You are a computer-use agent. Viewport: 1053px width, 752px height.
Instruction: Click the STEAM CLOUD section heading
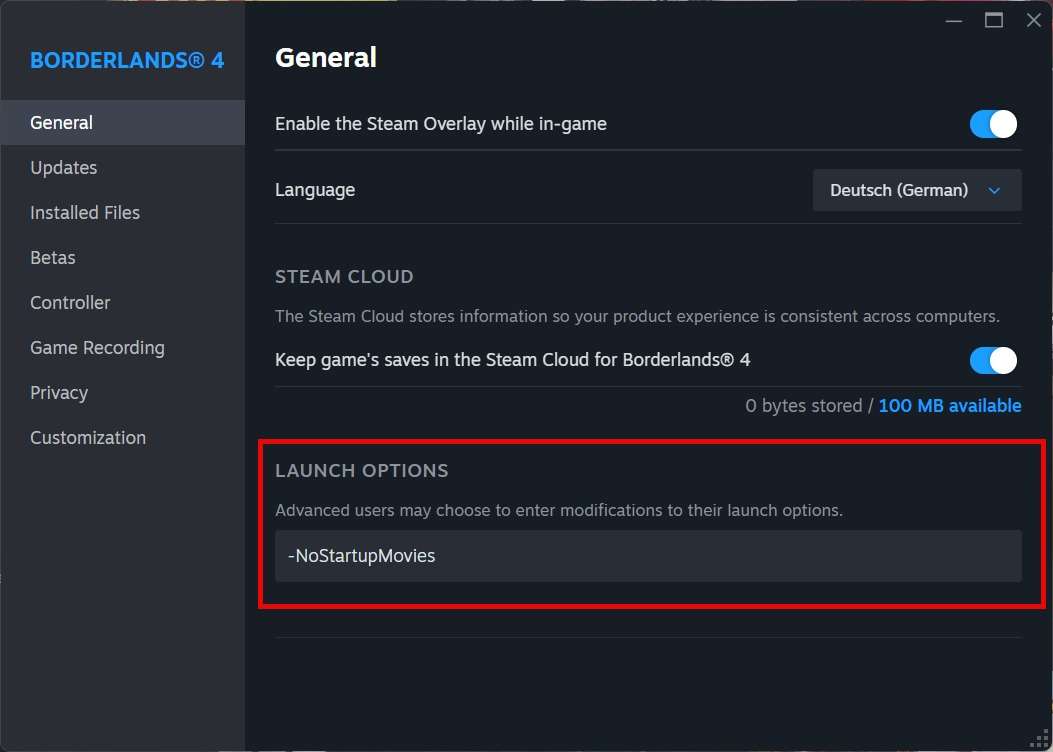[x=344, y=277]
